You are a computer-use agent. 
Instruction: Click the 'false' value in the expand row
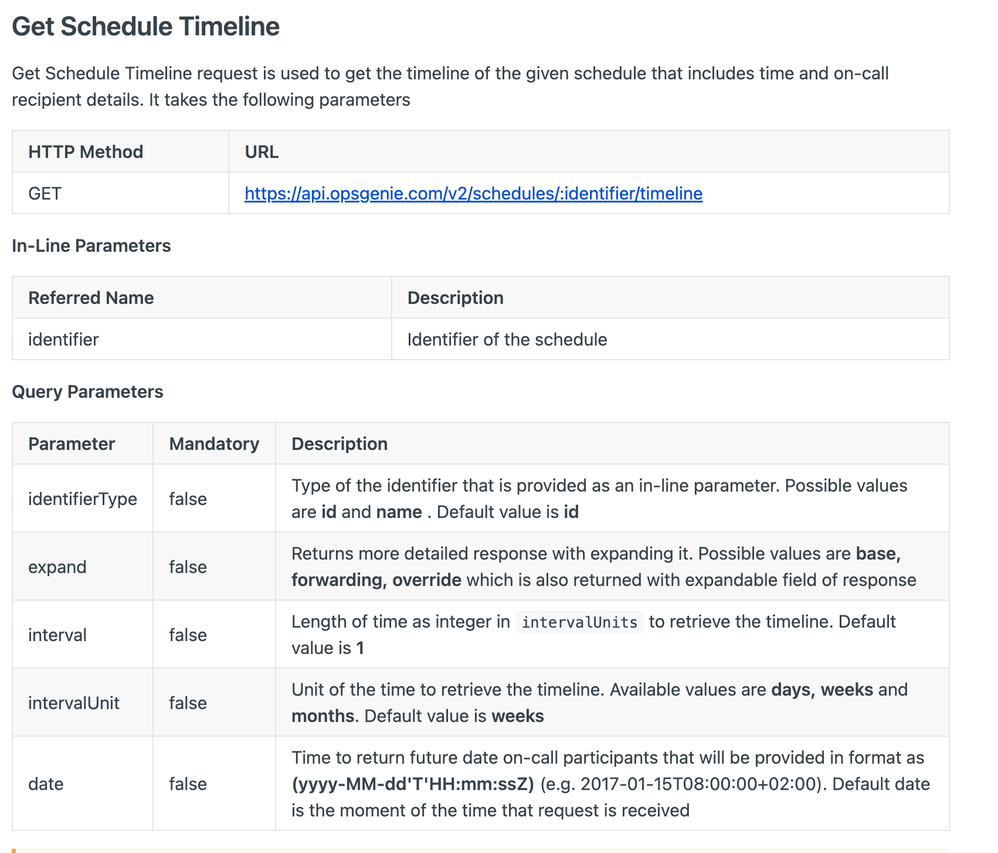pos(188,567)
